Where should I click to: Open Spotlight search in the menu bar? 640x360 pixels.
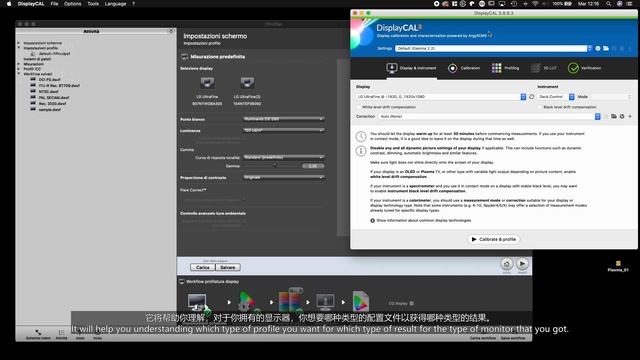pyautogui.click(x=608, y=4)
